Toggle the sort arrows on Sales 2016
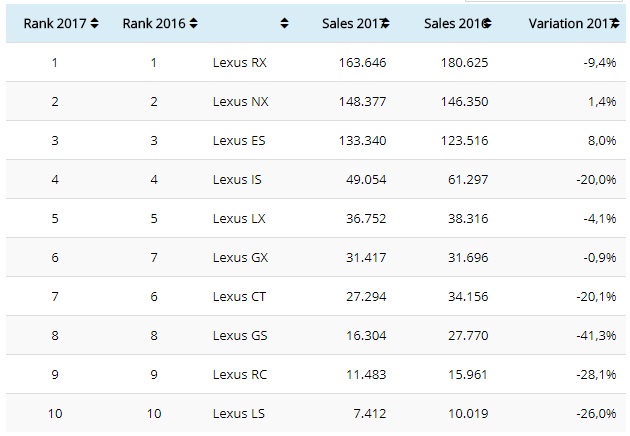 484,23
